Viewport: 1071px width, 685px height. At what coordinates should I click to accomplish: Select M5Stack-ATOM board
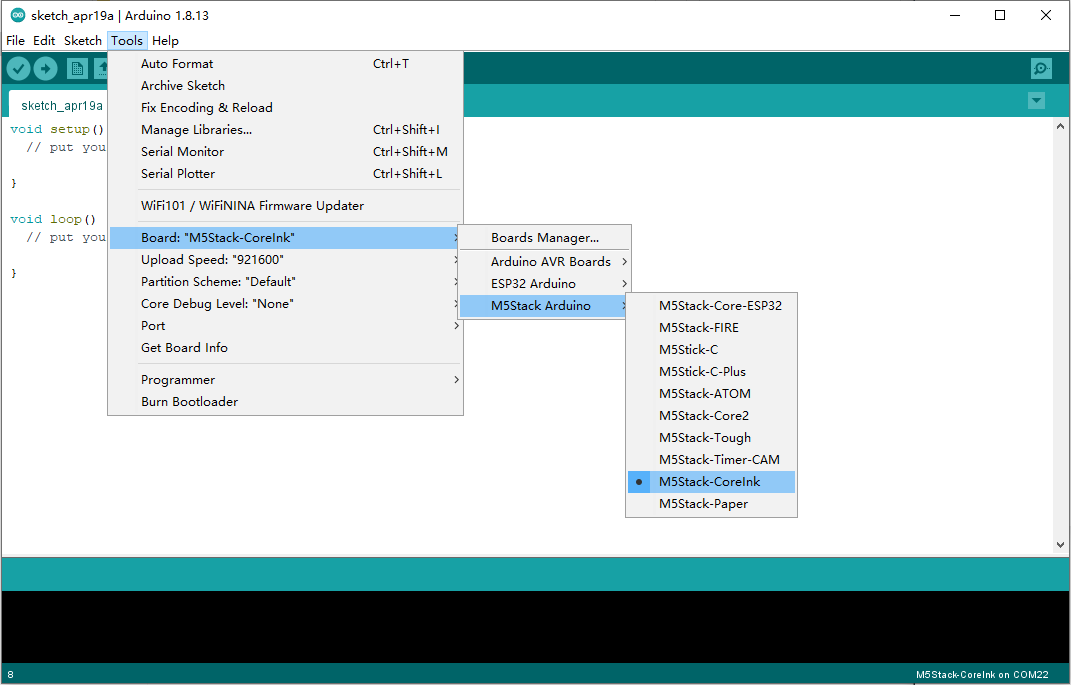coord(711,393)
